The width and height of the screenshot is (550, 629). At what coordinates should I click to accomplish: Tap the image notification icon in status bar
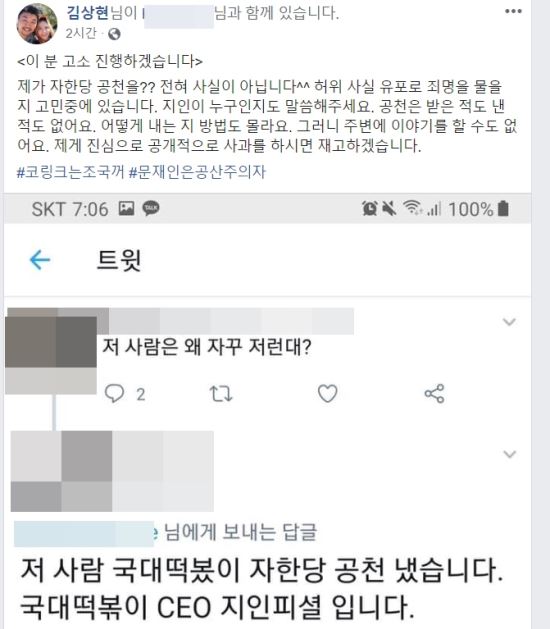126,209
